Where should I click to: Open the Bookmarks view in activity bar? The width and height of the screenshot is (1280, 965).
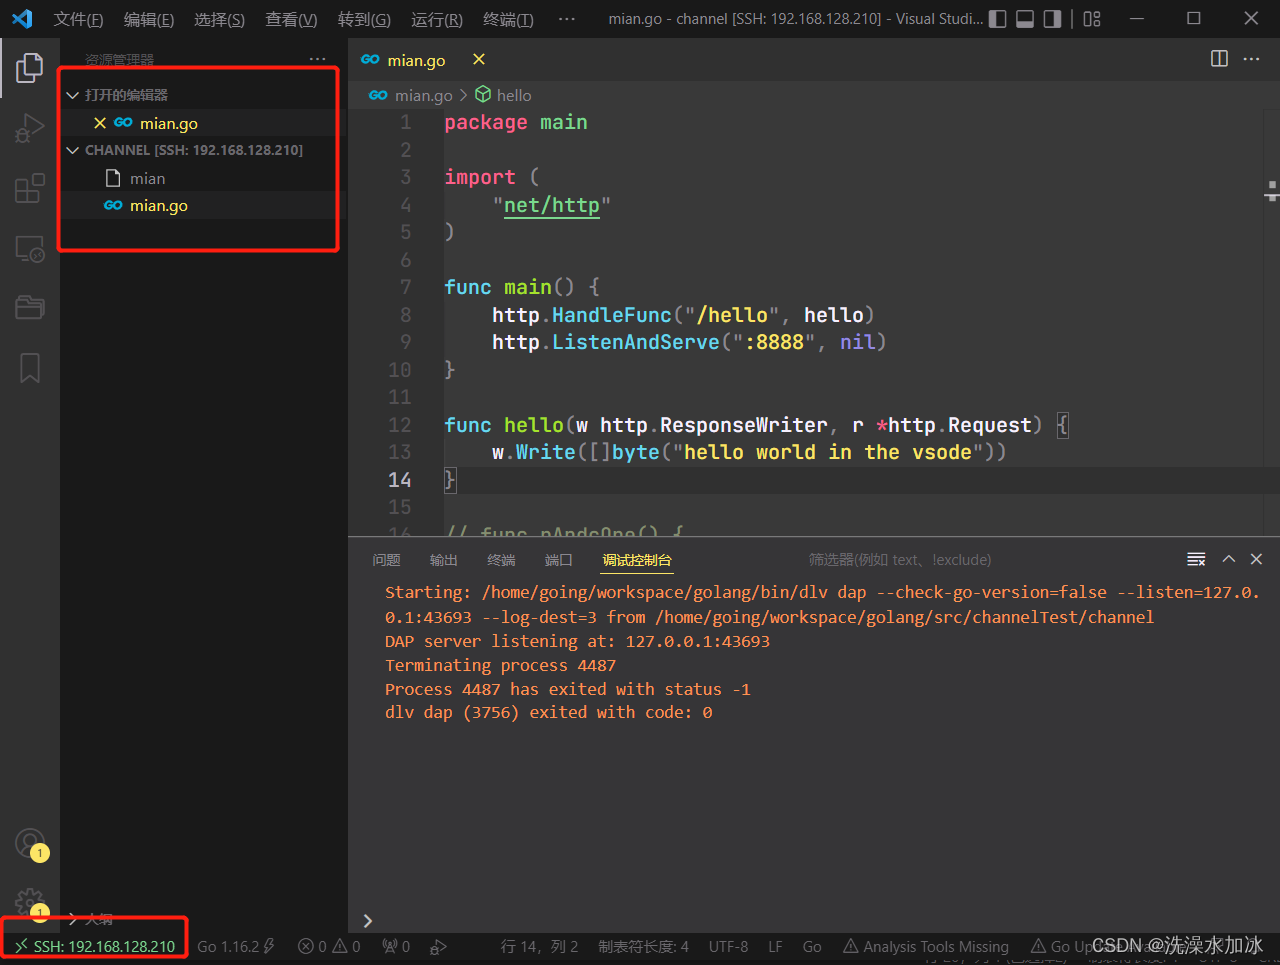30,367
